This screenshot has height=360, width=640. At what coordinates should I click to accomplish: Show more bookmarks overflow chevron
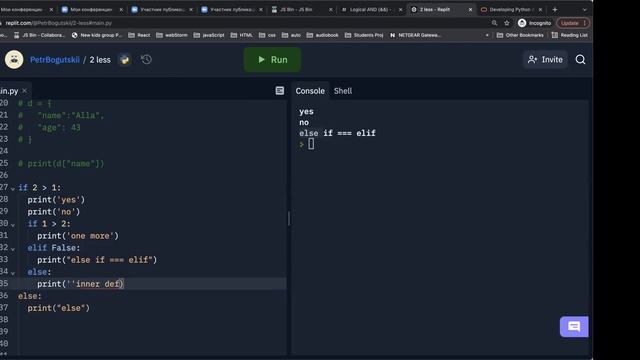tap(487, 35)
